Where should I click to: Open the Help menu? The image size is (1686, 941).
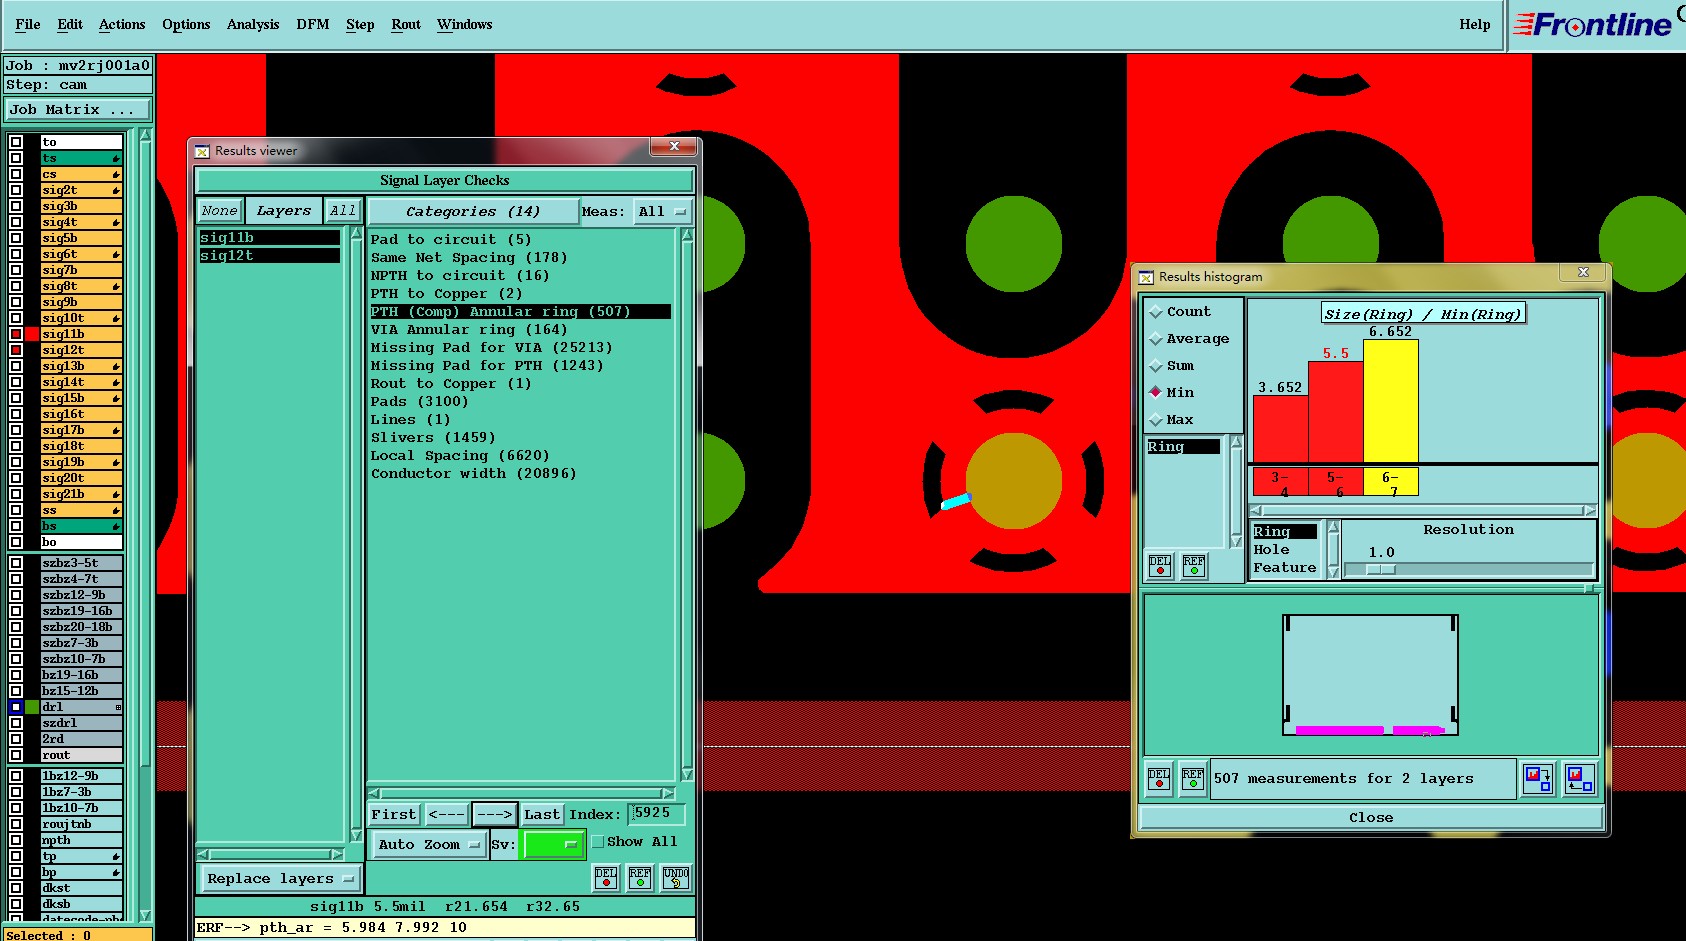1475,25
